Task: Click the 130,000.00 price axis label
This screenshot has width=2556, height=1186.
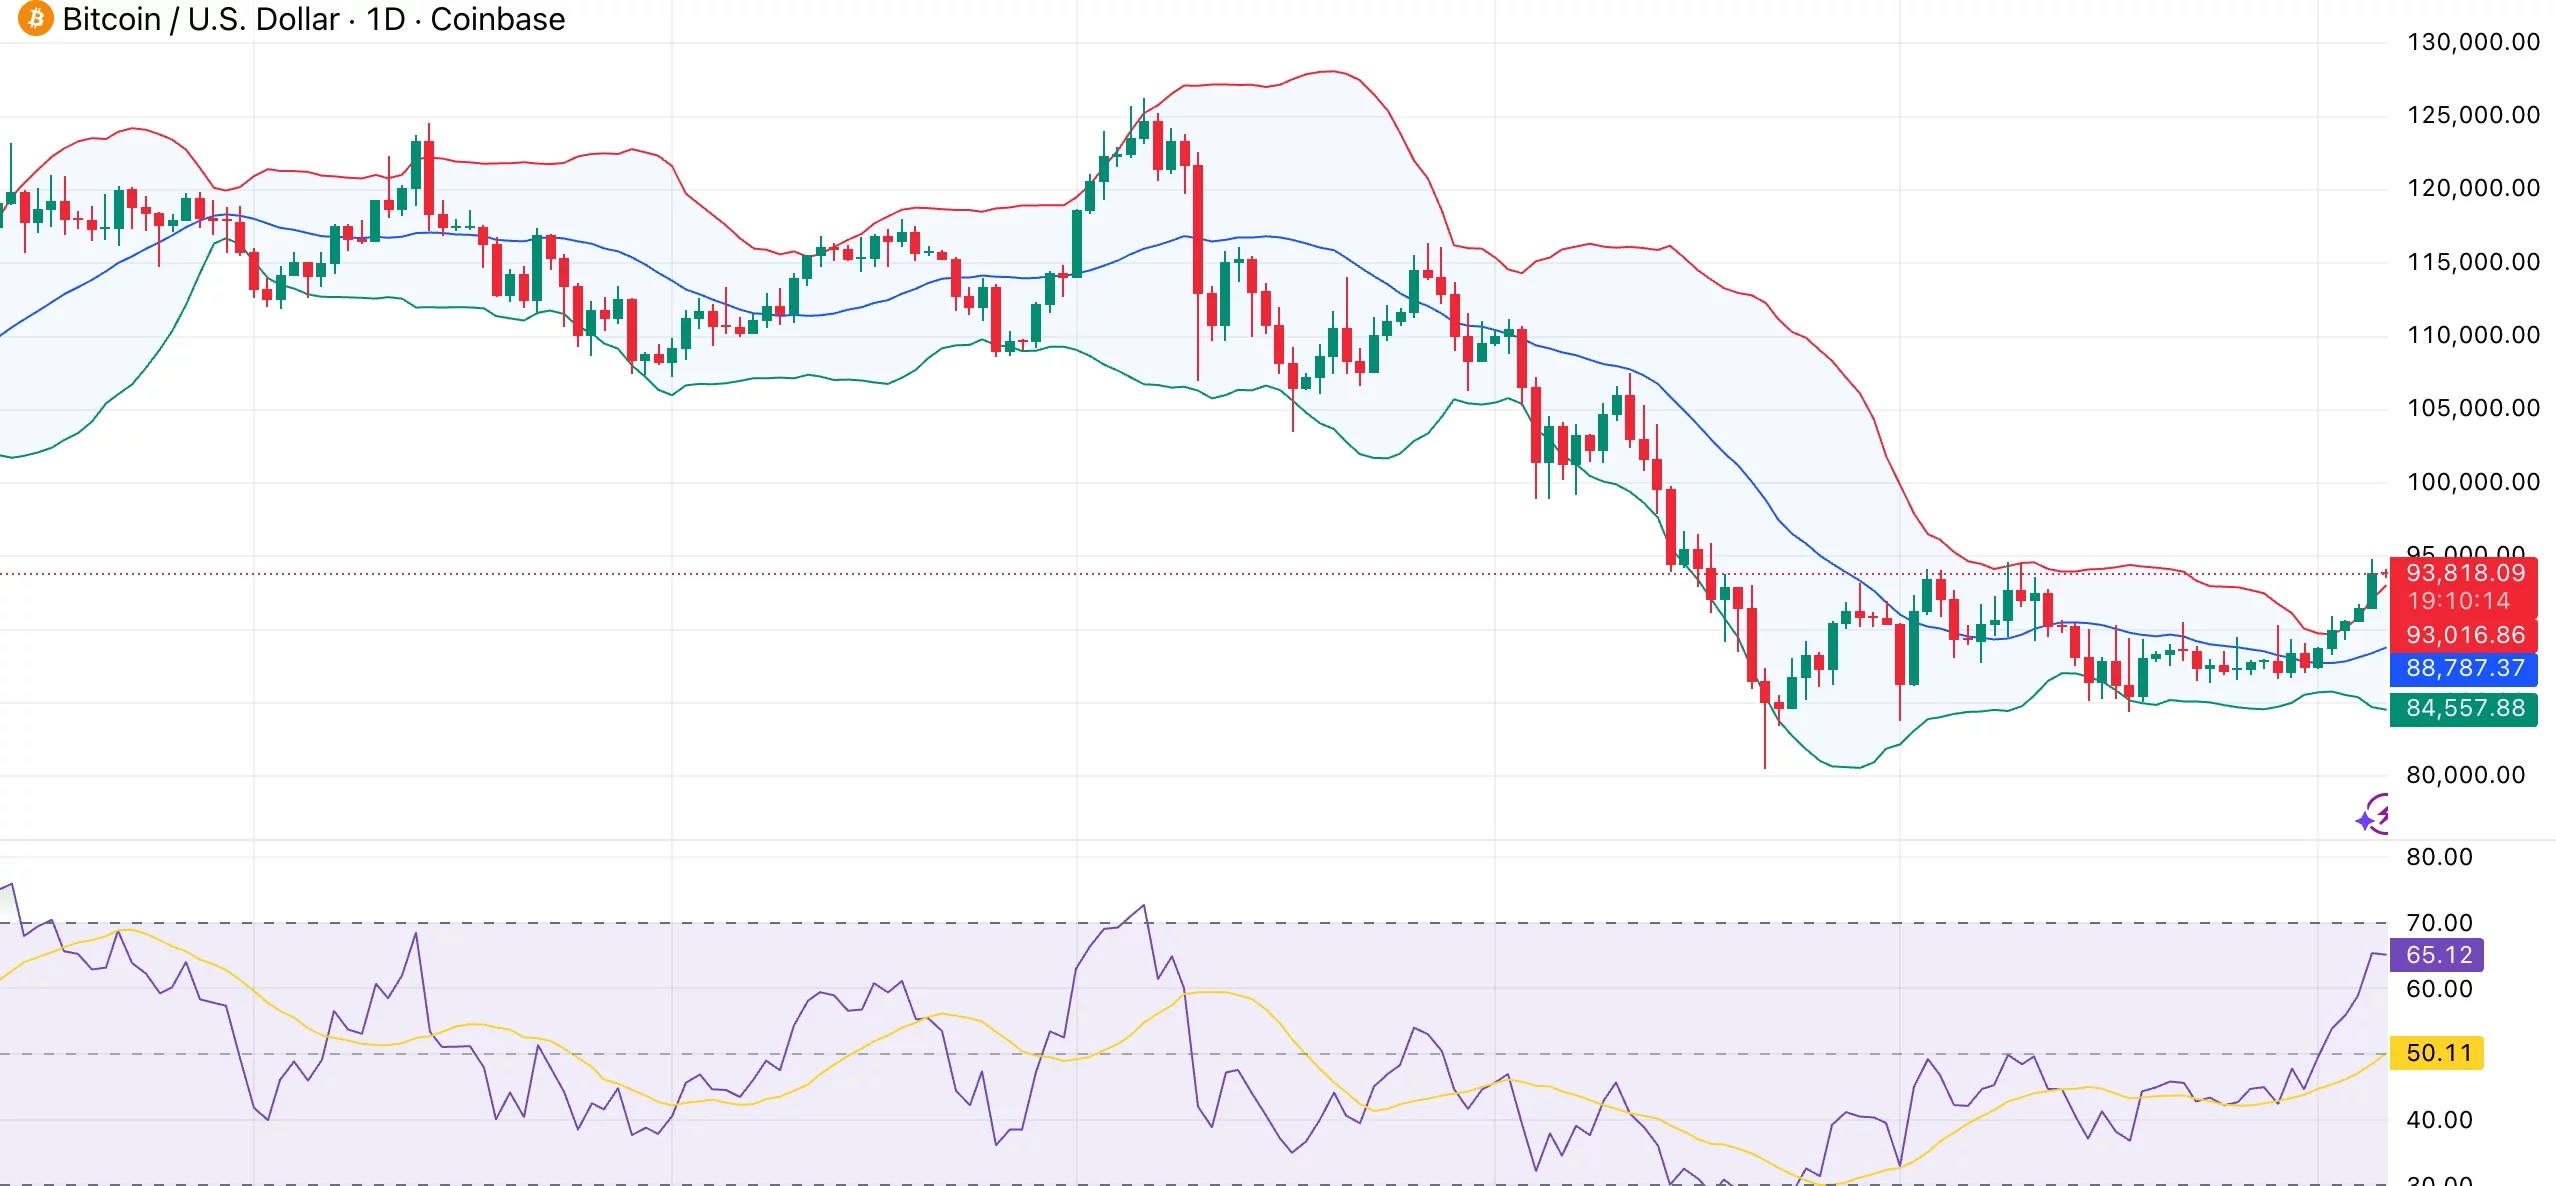Action: pos(2472,42)
